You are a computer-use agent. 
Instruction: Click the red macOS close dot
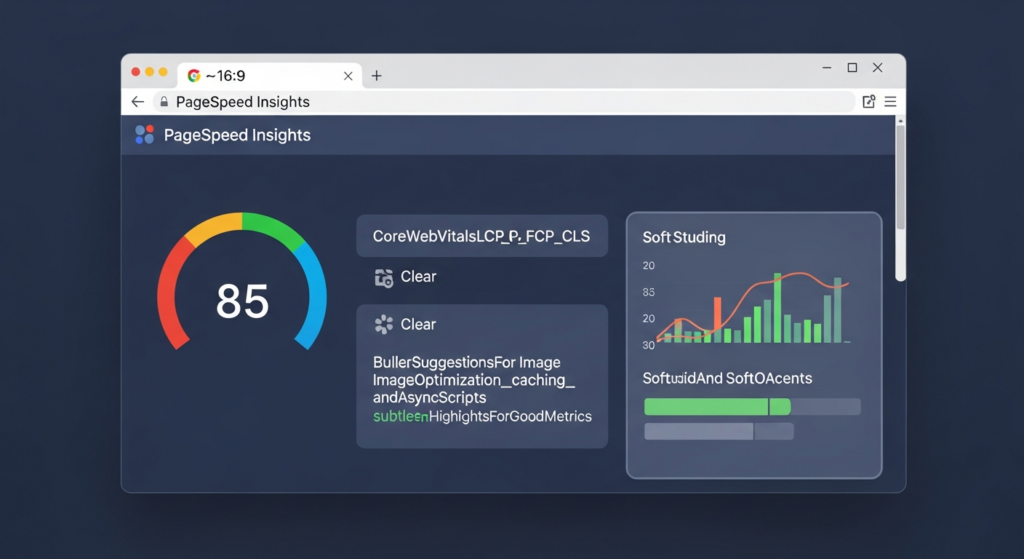click(x=136, y=72)
